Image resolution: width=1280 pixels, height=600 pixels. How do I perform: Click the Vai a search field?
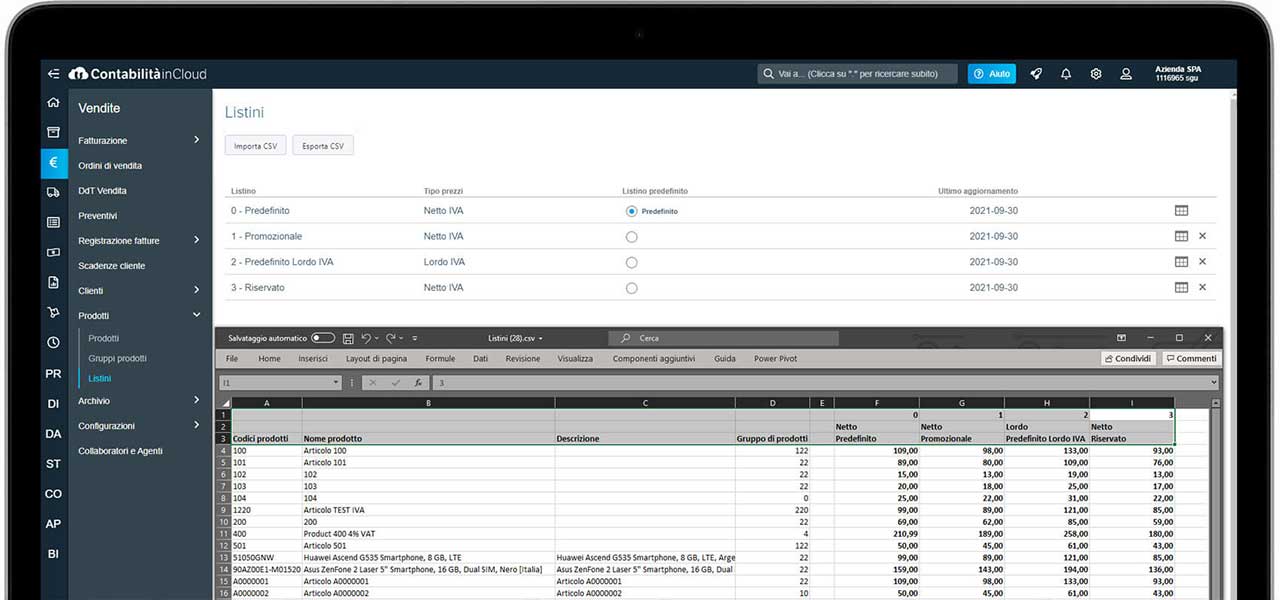(857, 74)
